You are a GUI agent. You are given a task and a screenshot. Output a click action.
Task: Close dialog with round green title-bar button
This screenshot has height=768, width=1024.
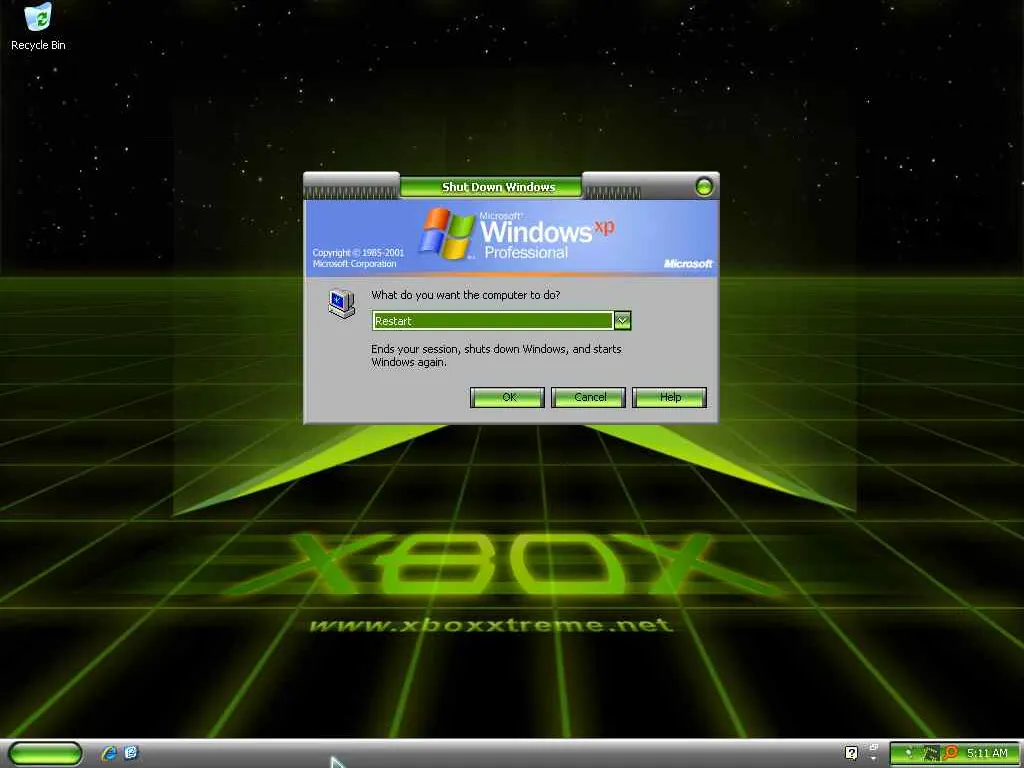(704, 187)
